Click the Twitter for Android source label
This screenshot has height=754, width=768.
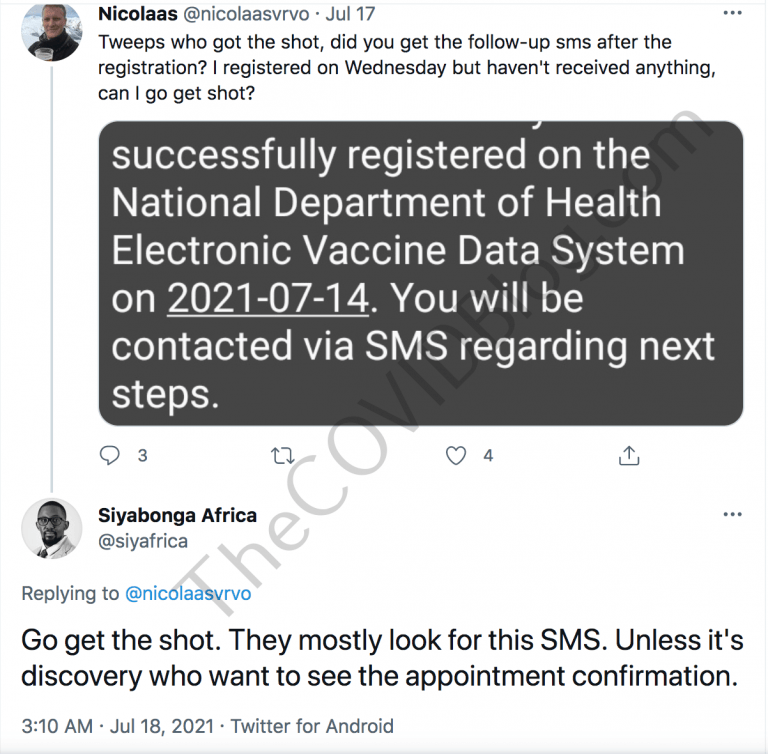[x=314, y=726]
